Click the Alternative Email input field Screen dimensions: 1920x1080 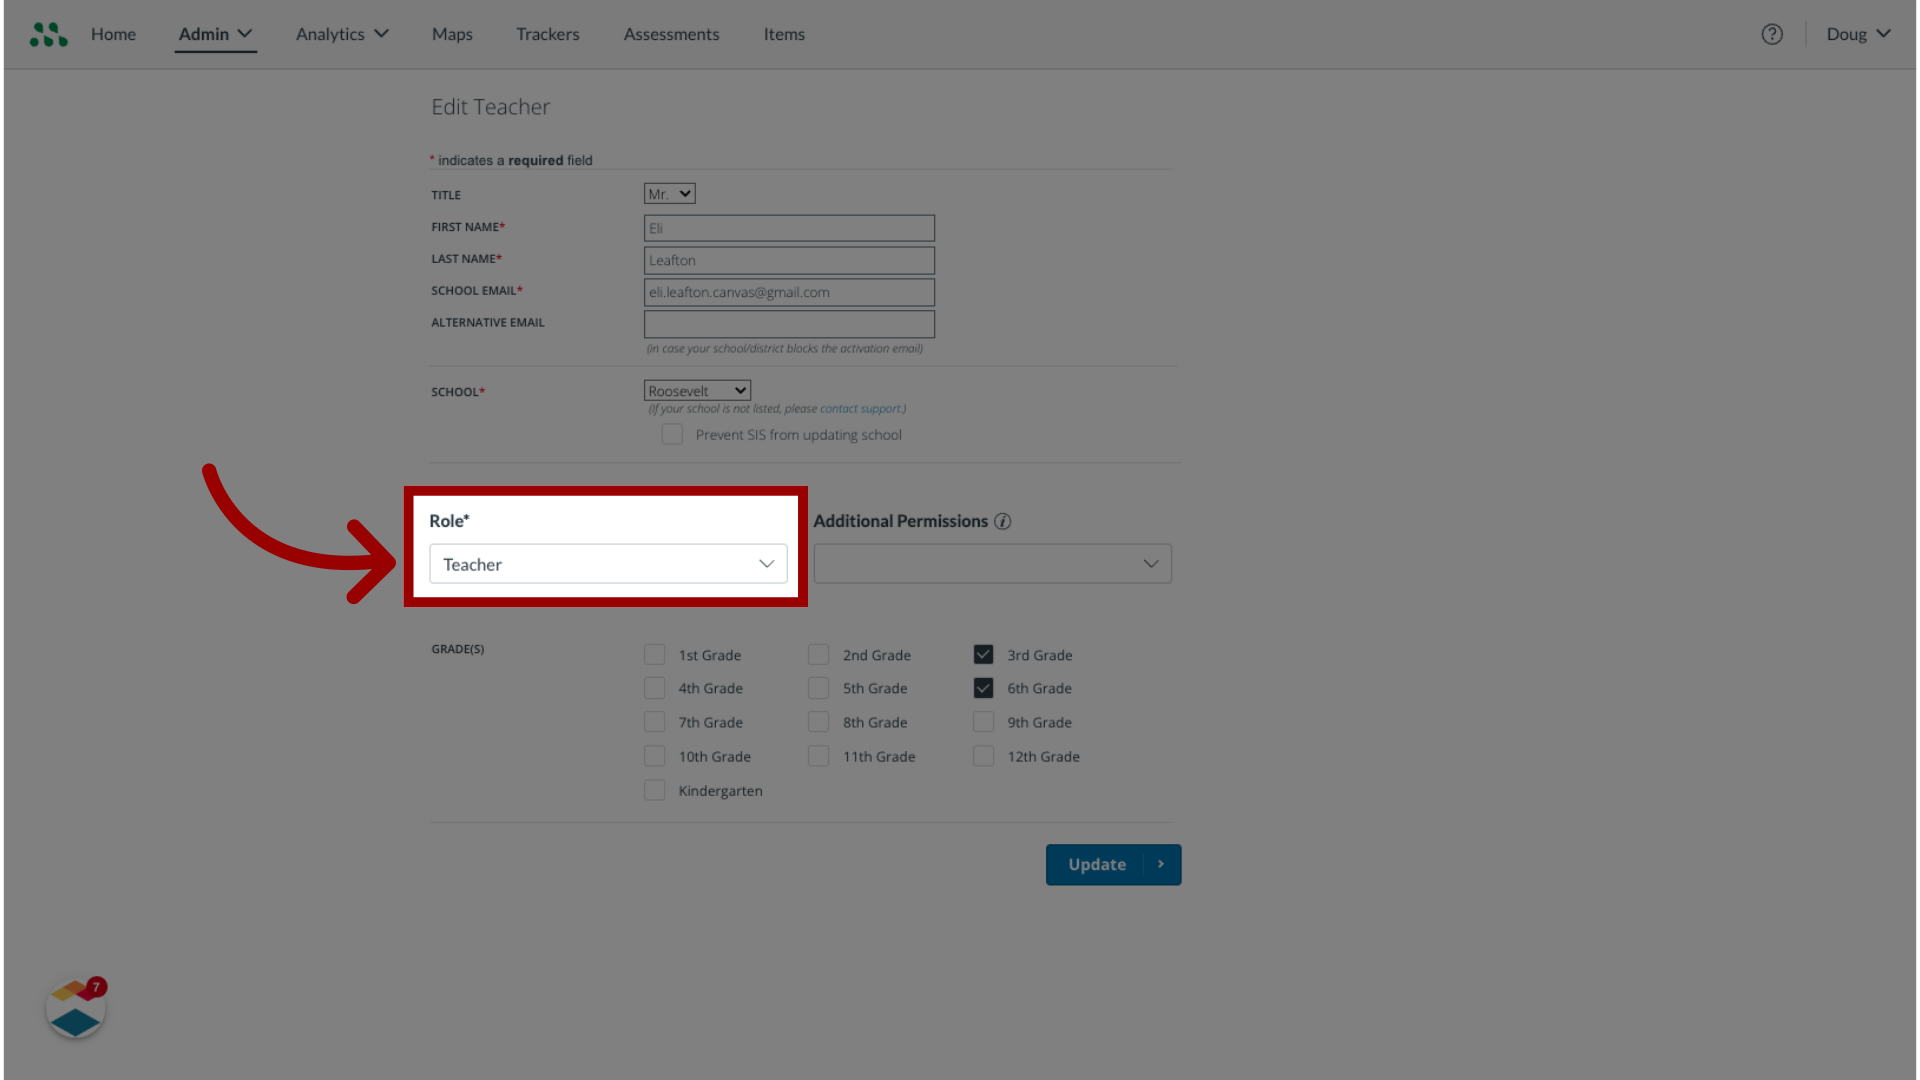[x=789, y=324]
